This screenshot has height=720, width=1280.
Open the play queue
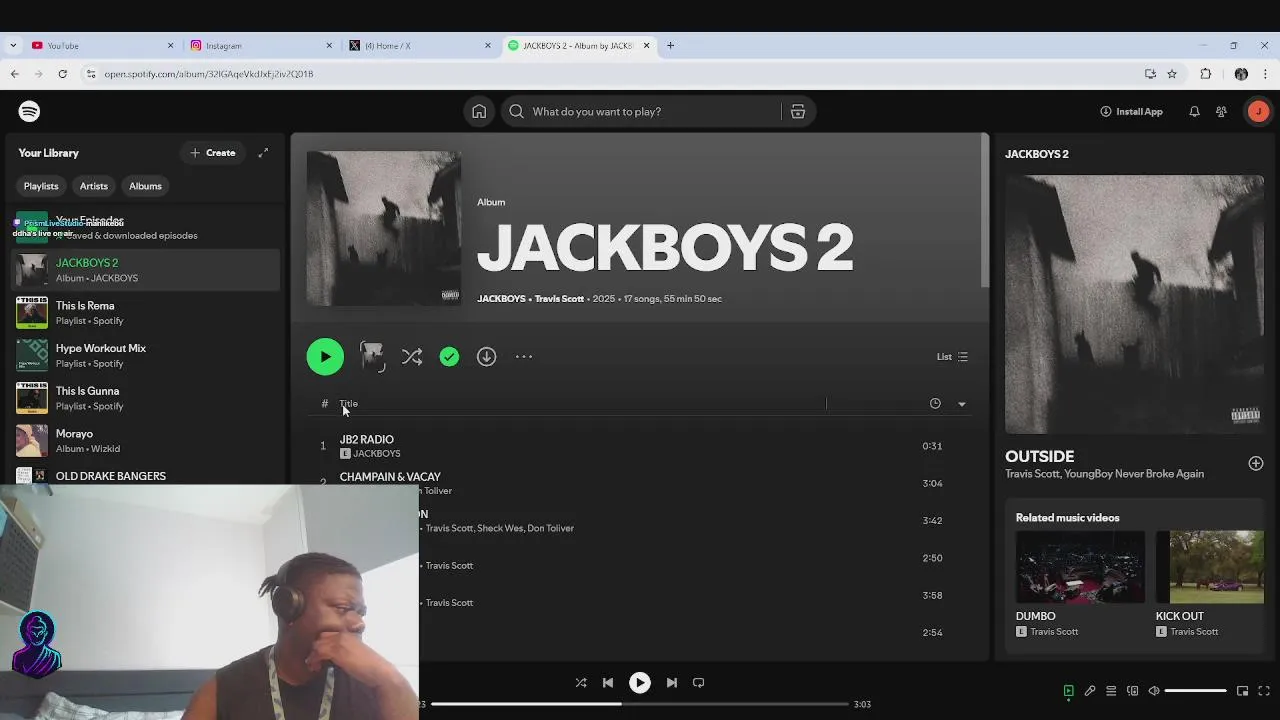point(1111,691)
